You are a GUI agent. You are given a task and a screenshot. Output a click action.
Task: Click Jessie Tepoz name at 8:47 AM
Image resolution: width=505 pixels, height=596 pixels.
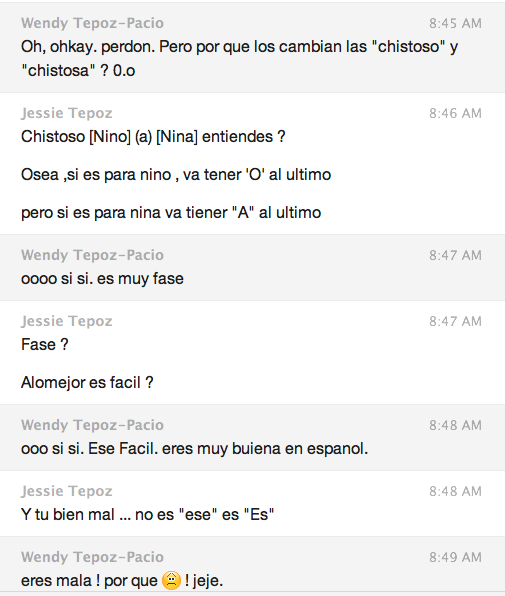coord(67,321)
